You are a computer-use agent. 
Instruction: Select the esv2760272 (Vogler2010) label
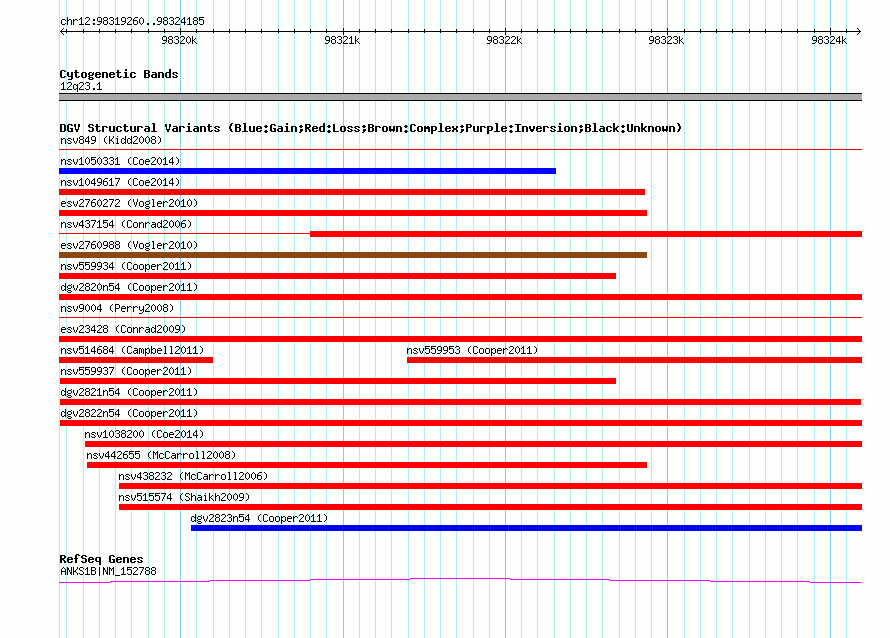coord(129,203)
